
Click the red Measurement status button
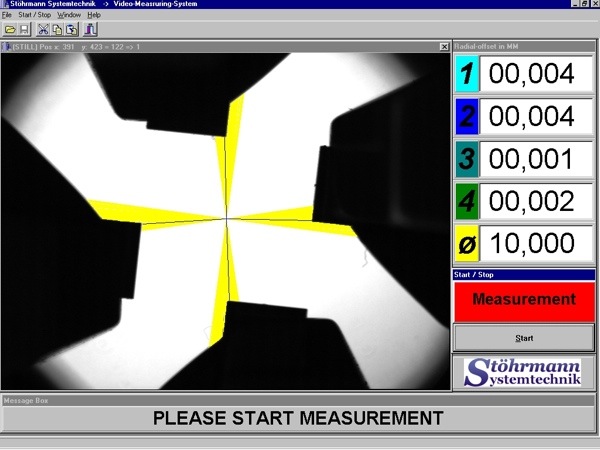click(524, 300)
